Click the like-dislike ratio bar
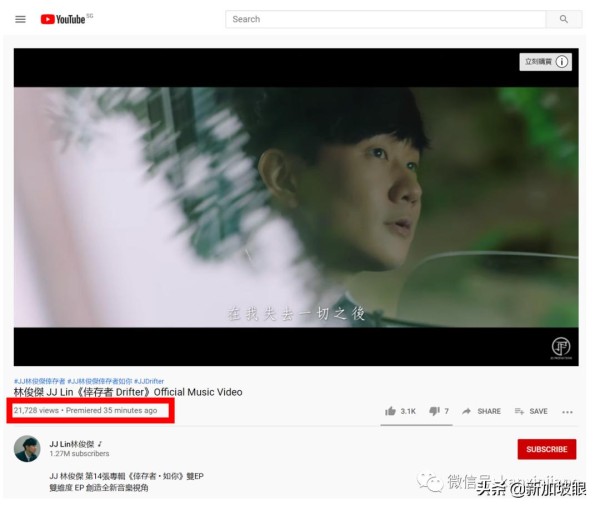Screen dimensions: 600x510 click(x=416, y=425)
